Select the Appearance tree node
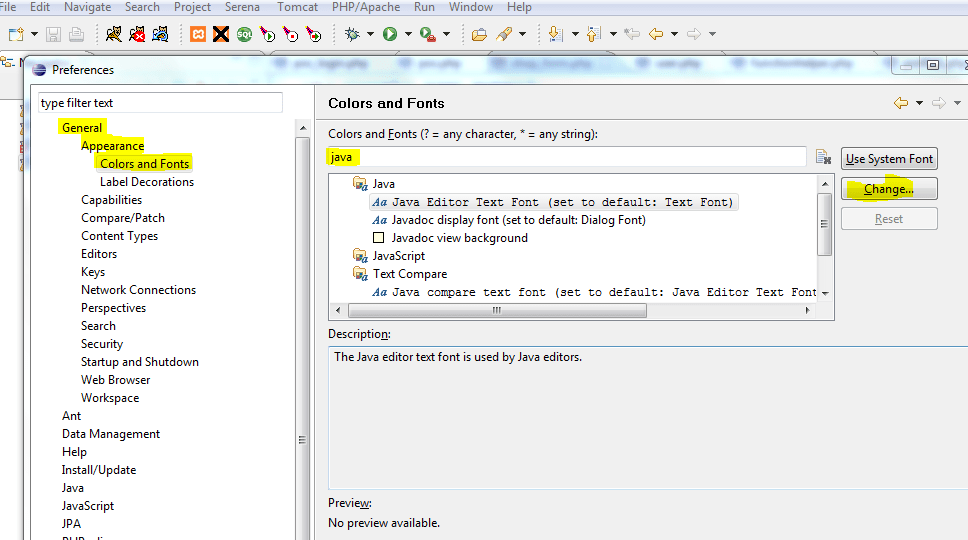Viewport: 968px width, 540px height. [x=112, y=146]
